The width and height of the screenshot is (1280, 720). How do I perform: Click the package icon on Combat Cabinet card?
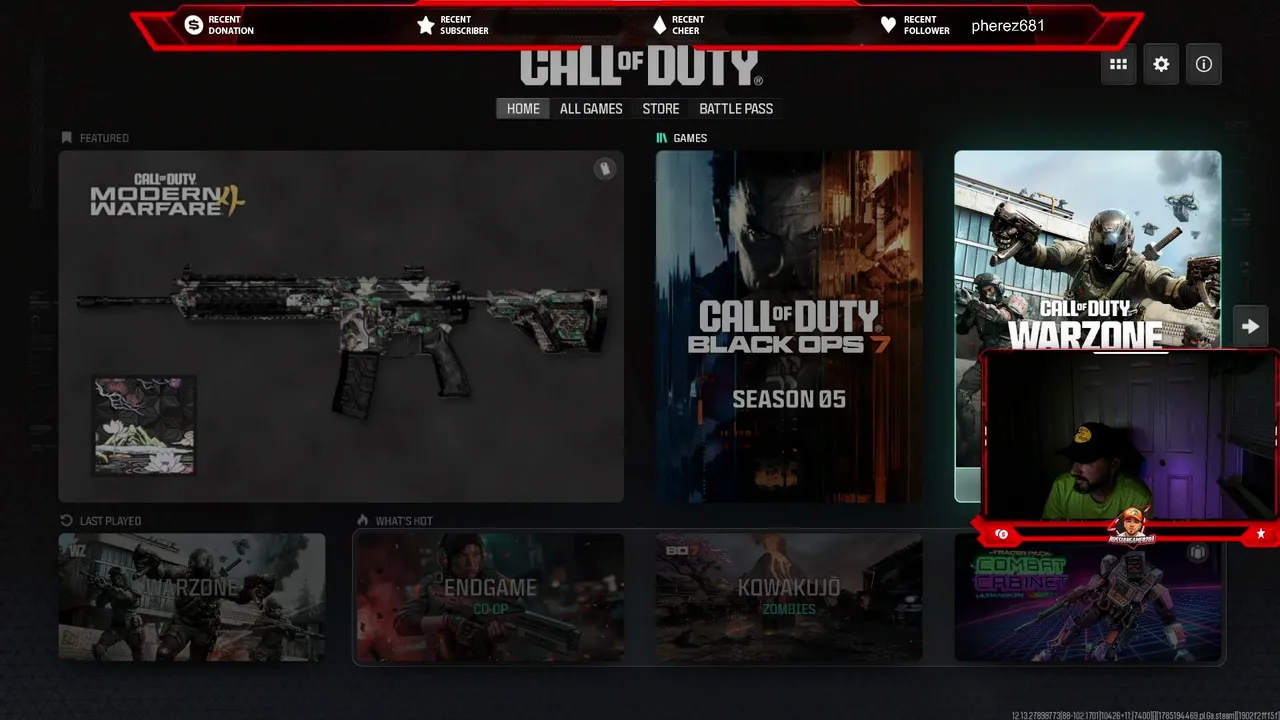click(x=1198, y=553)
